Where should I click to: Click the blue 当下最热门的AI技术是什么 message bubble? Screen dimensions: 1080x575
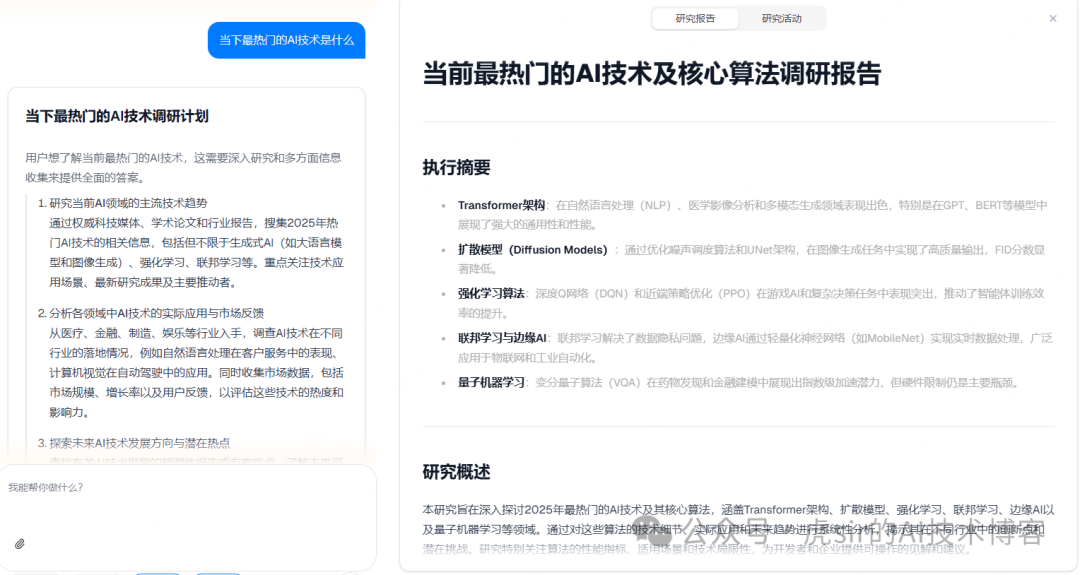(287, 40)
